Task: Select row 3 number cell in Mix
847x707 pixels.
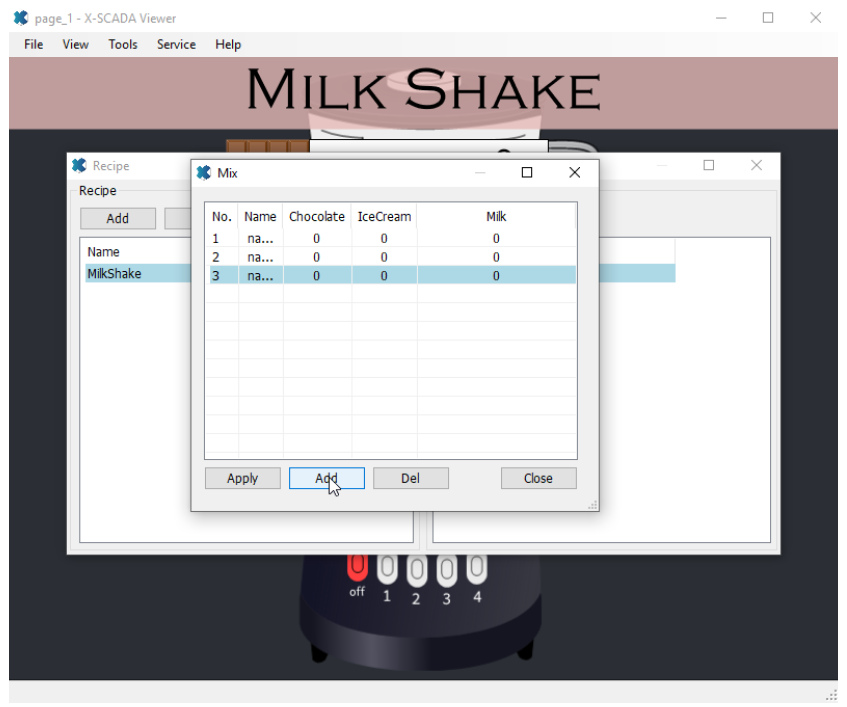Action: point(223,275)
